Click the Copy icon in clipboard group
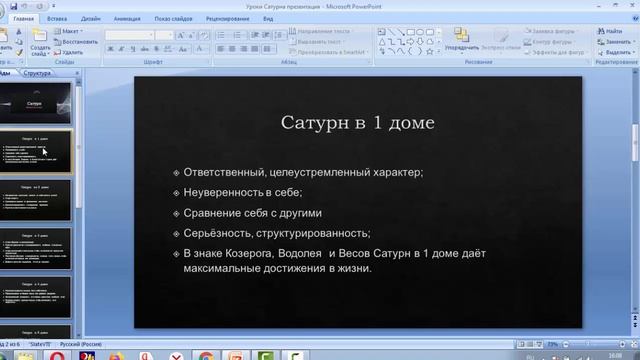Image resolution: width=640 pixels, height=360 pixels. click(19, 42)
